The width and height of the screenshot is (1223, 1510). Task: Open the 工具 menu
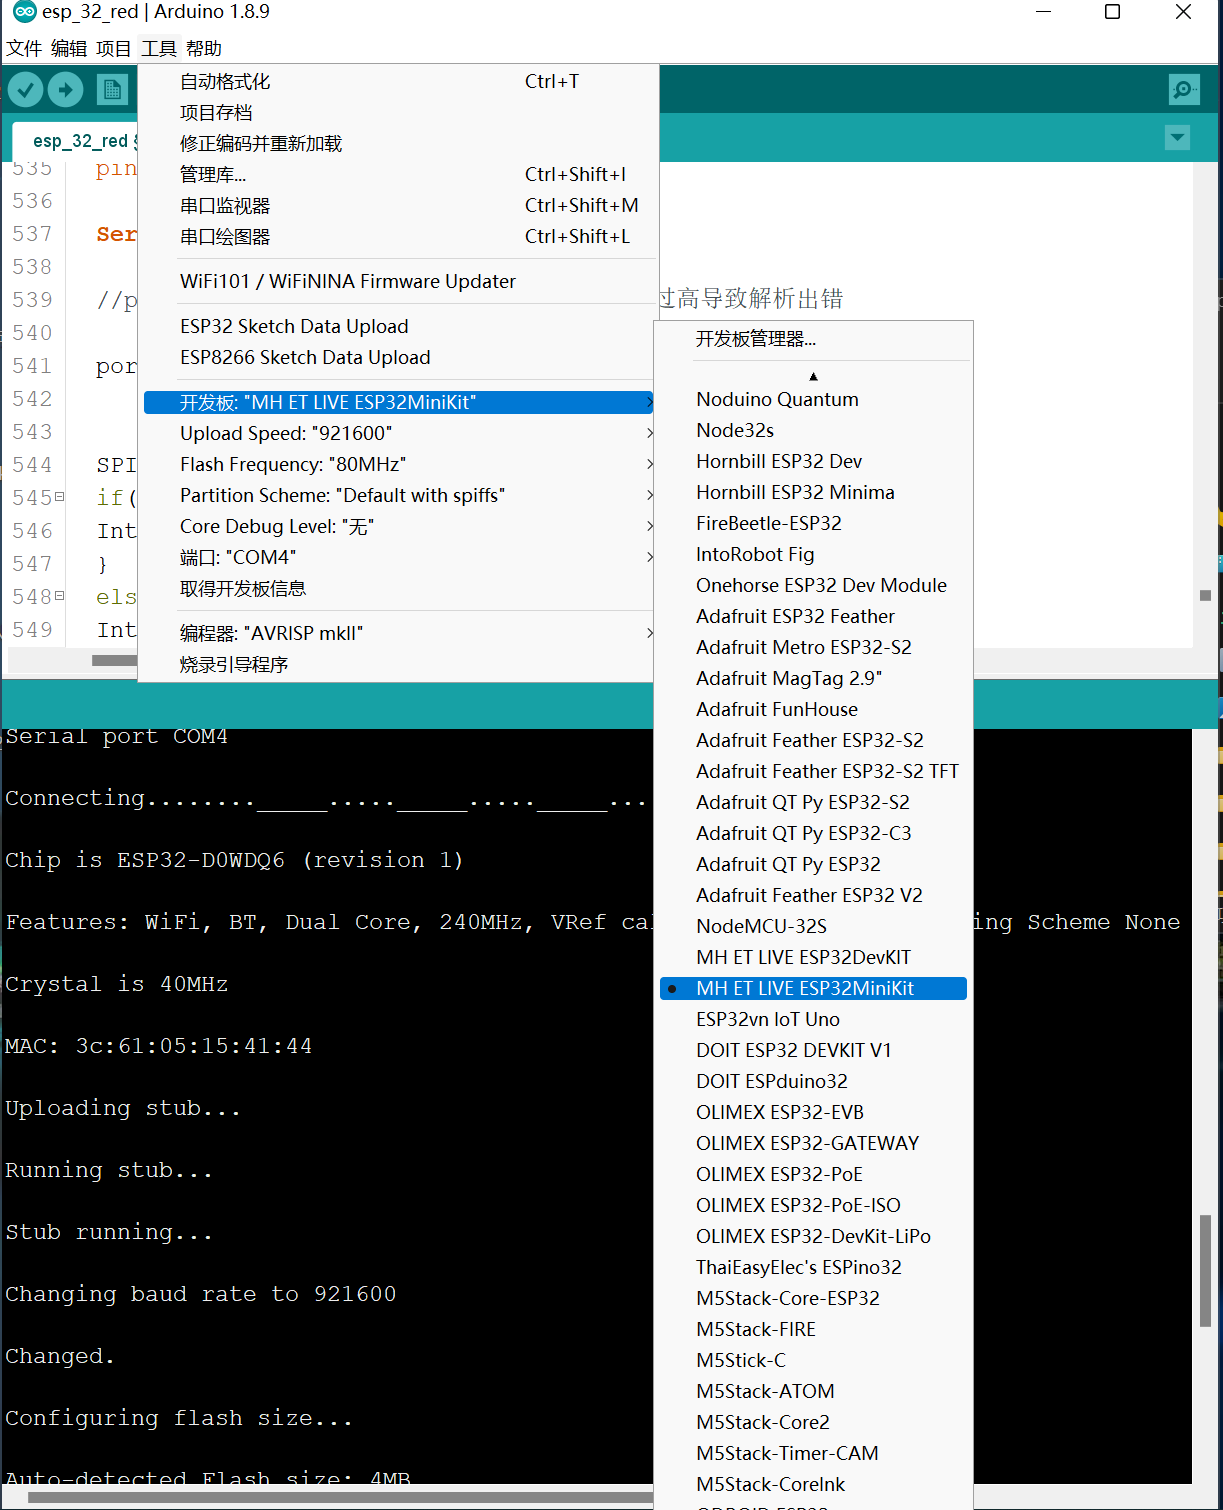[159, 48]
